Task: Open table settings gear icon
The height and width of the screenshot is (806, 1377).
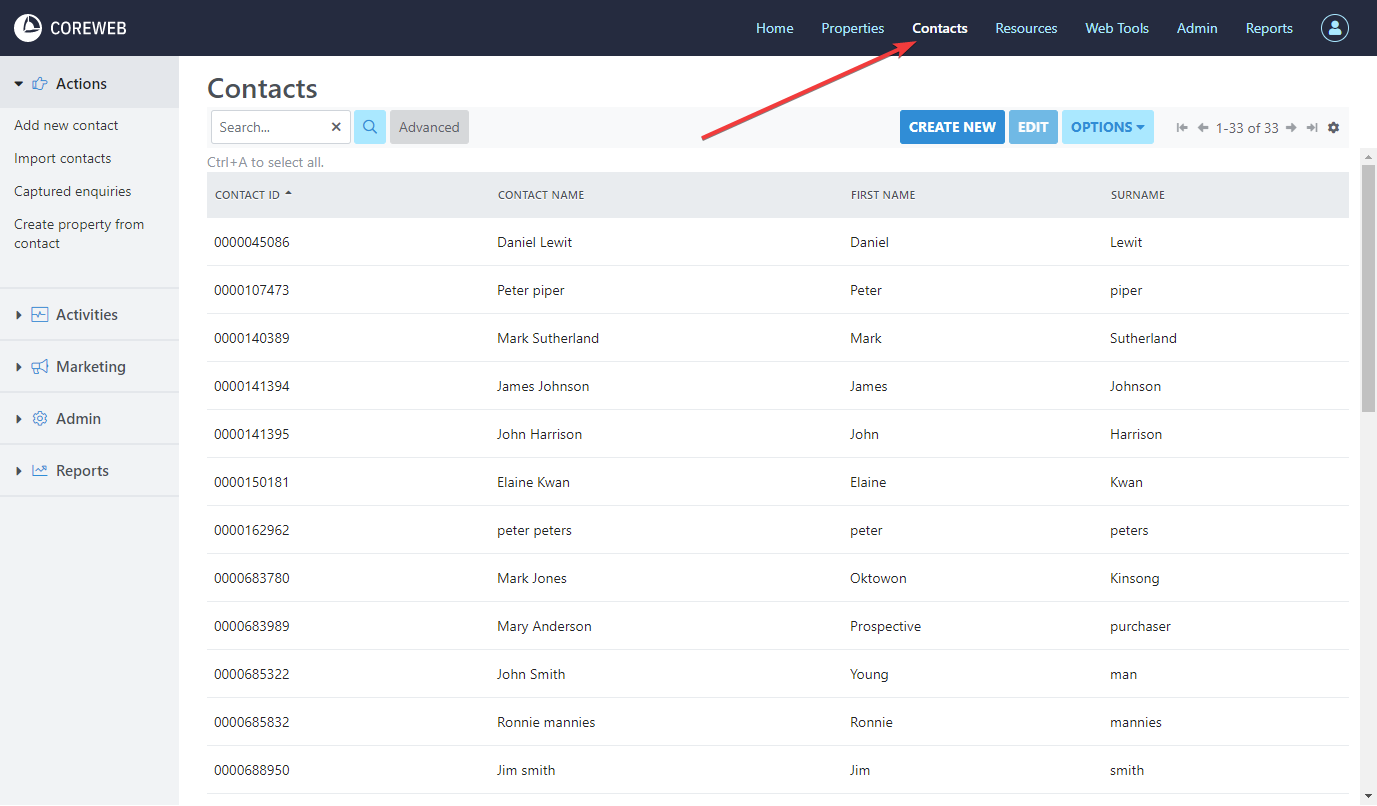Action: 1333,128
